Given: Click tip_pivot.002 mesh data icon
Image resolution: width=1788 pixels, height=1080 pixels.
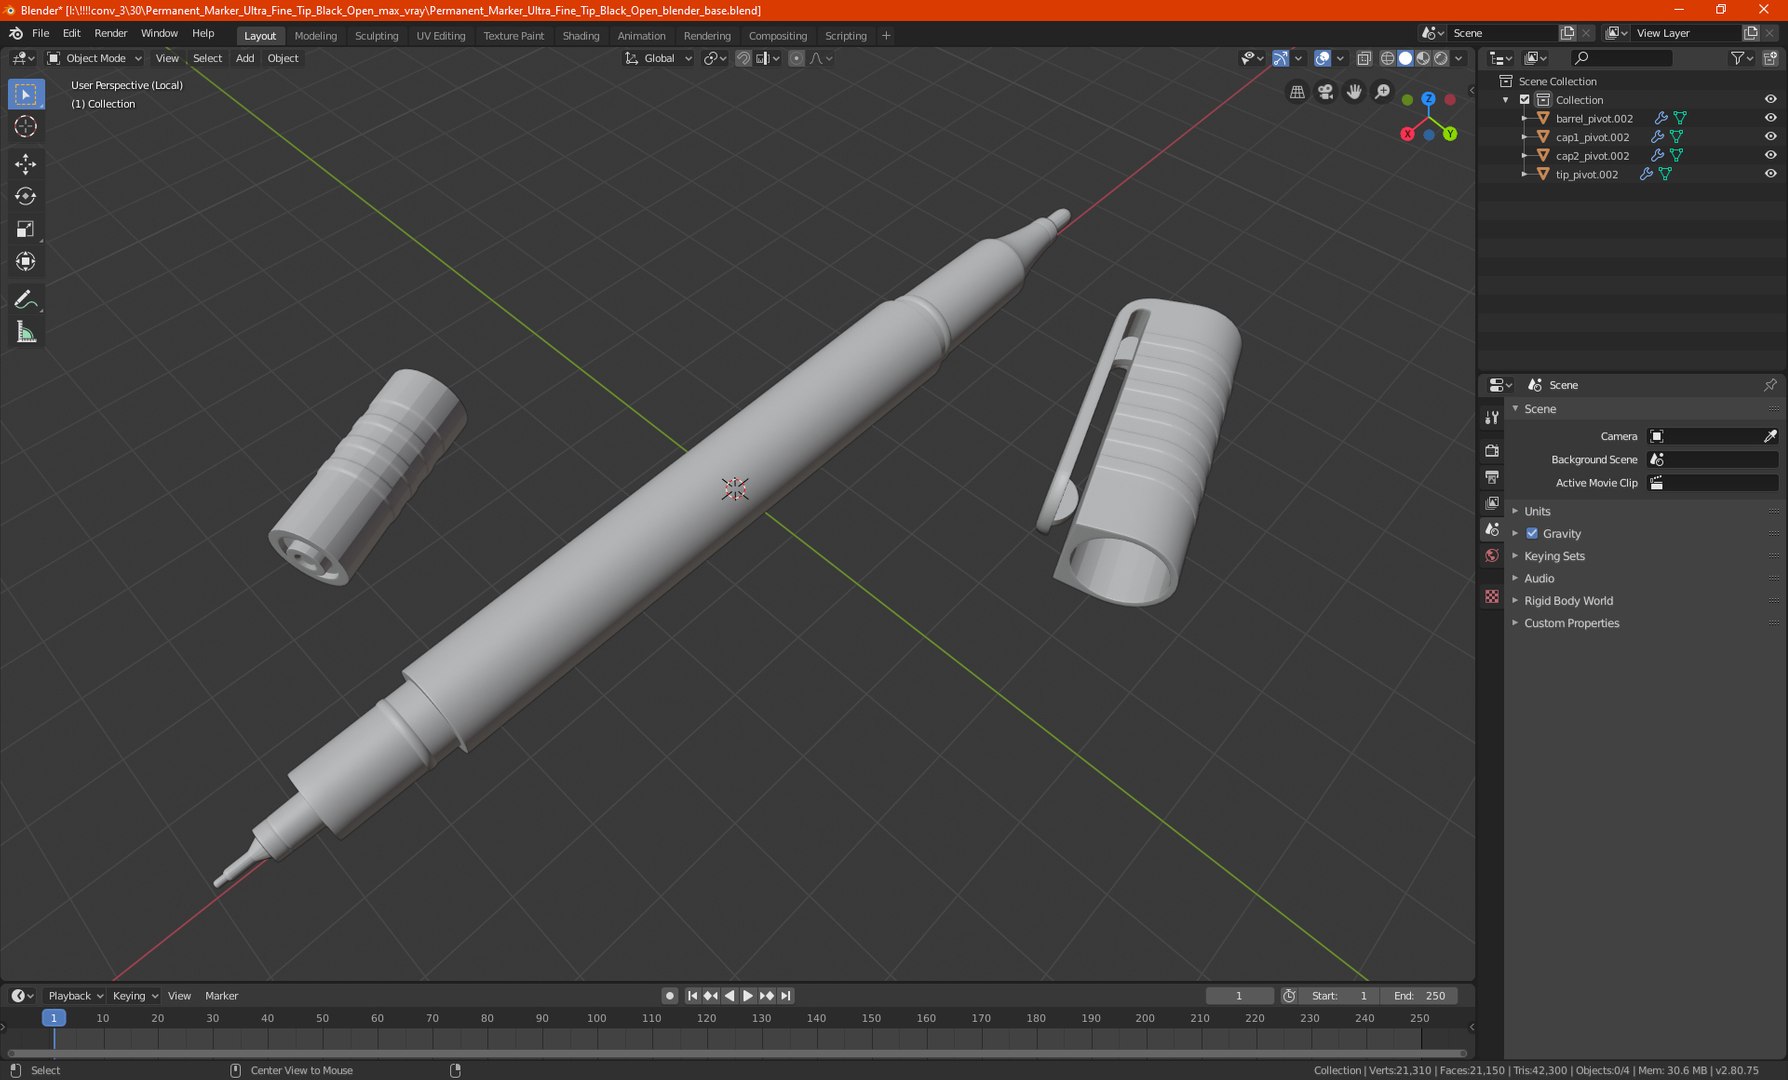Looking at the screenshot, I should click(x=1665, y=174).
